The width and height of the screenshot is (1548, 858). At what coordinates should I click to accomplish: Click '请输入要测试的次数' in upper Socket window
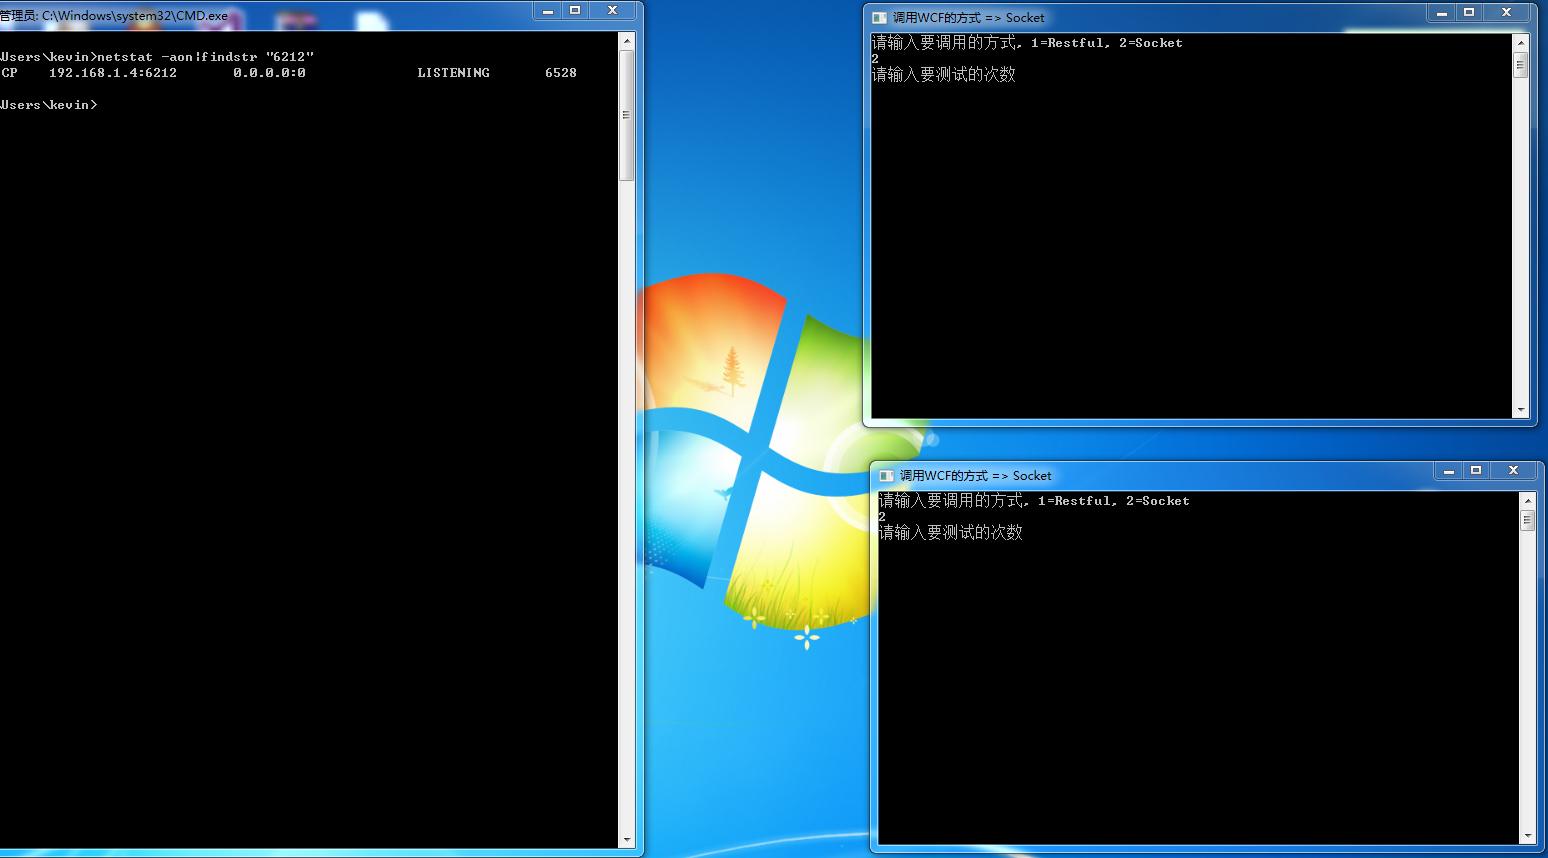pos(944,75)
